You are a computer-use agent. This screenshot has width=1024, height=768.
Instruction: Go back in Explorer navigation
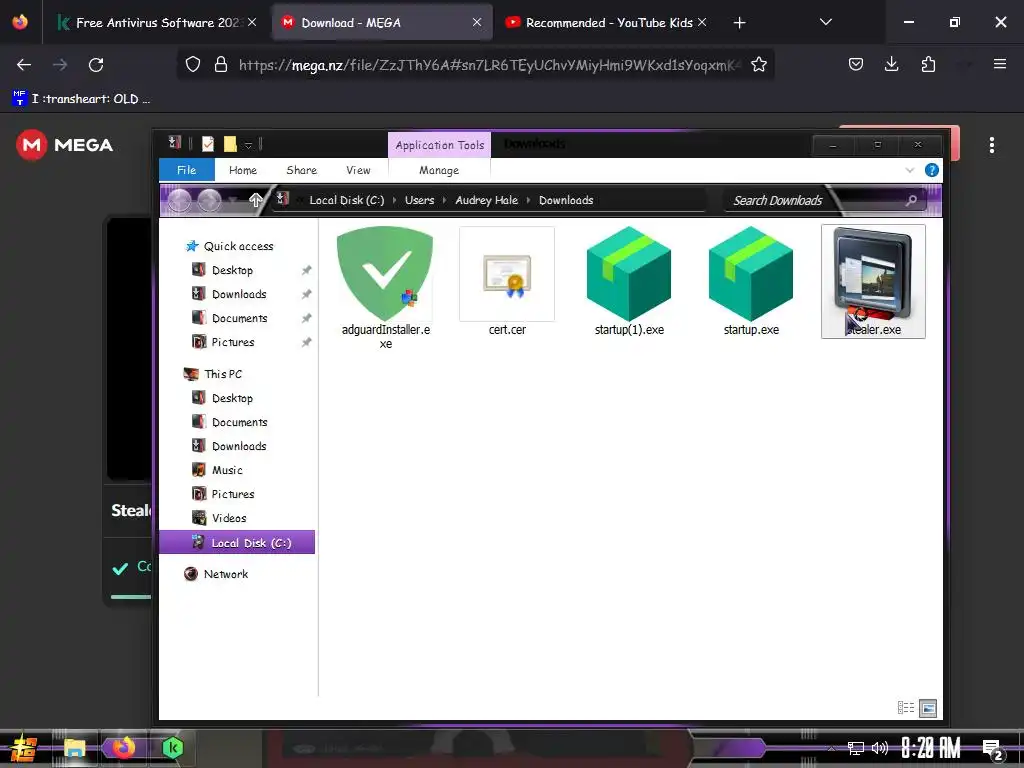point(180,200)
